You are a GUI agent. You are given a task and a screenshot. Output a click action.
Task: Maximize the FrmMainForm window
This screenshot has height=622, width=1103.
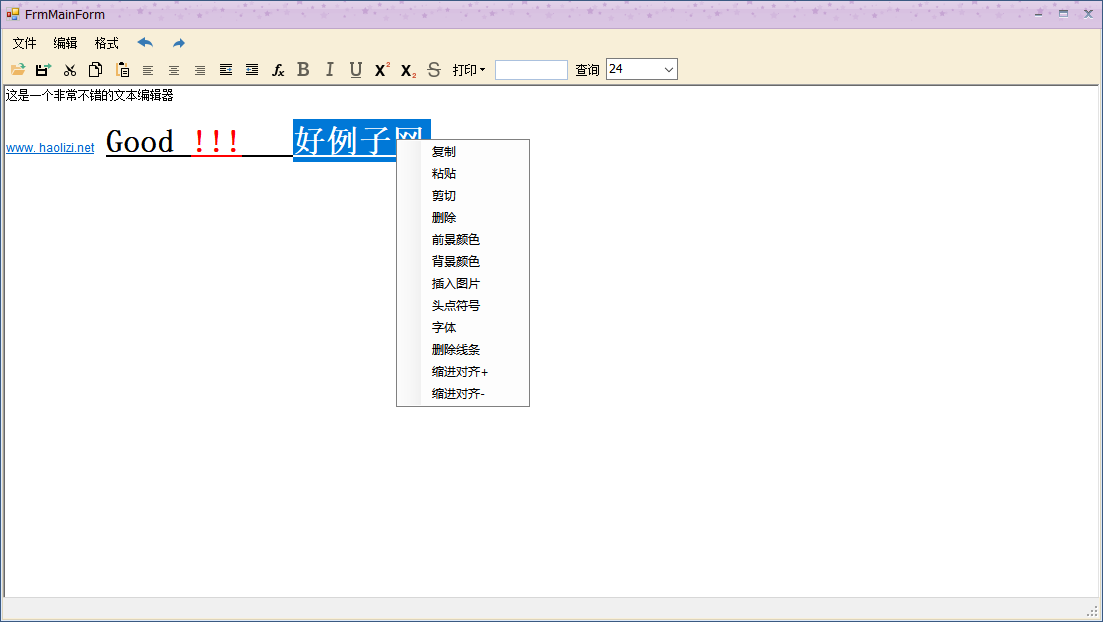tap(1064, 14)
